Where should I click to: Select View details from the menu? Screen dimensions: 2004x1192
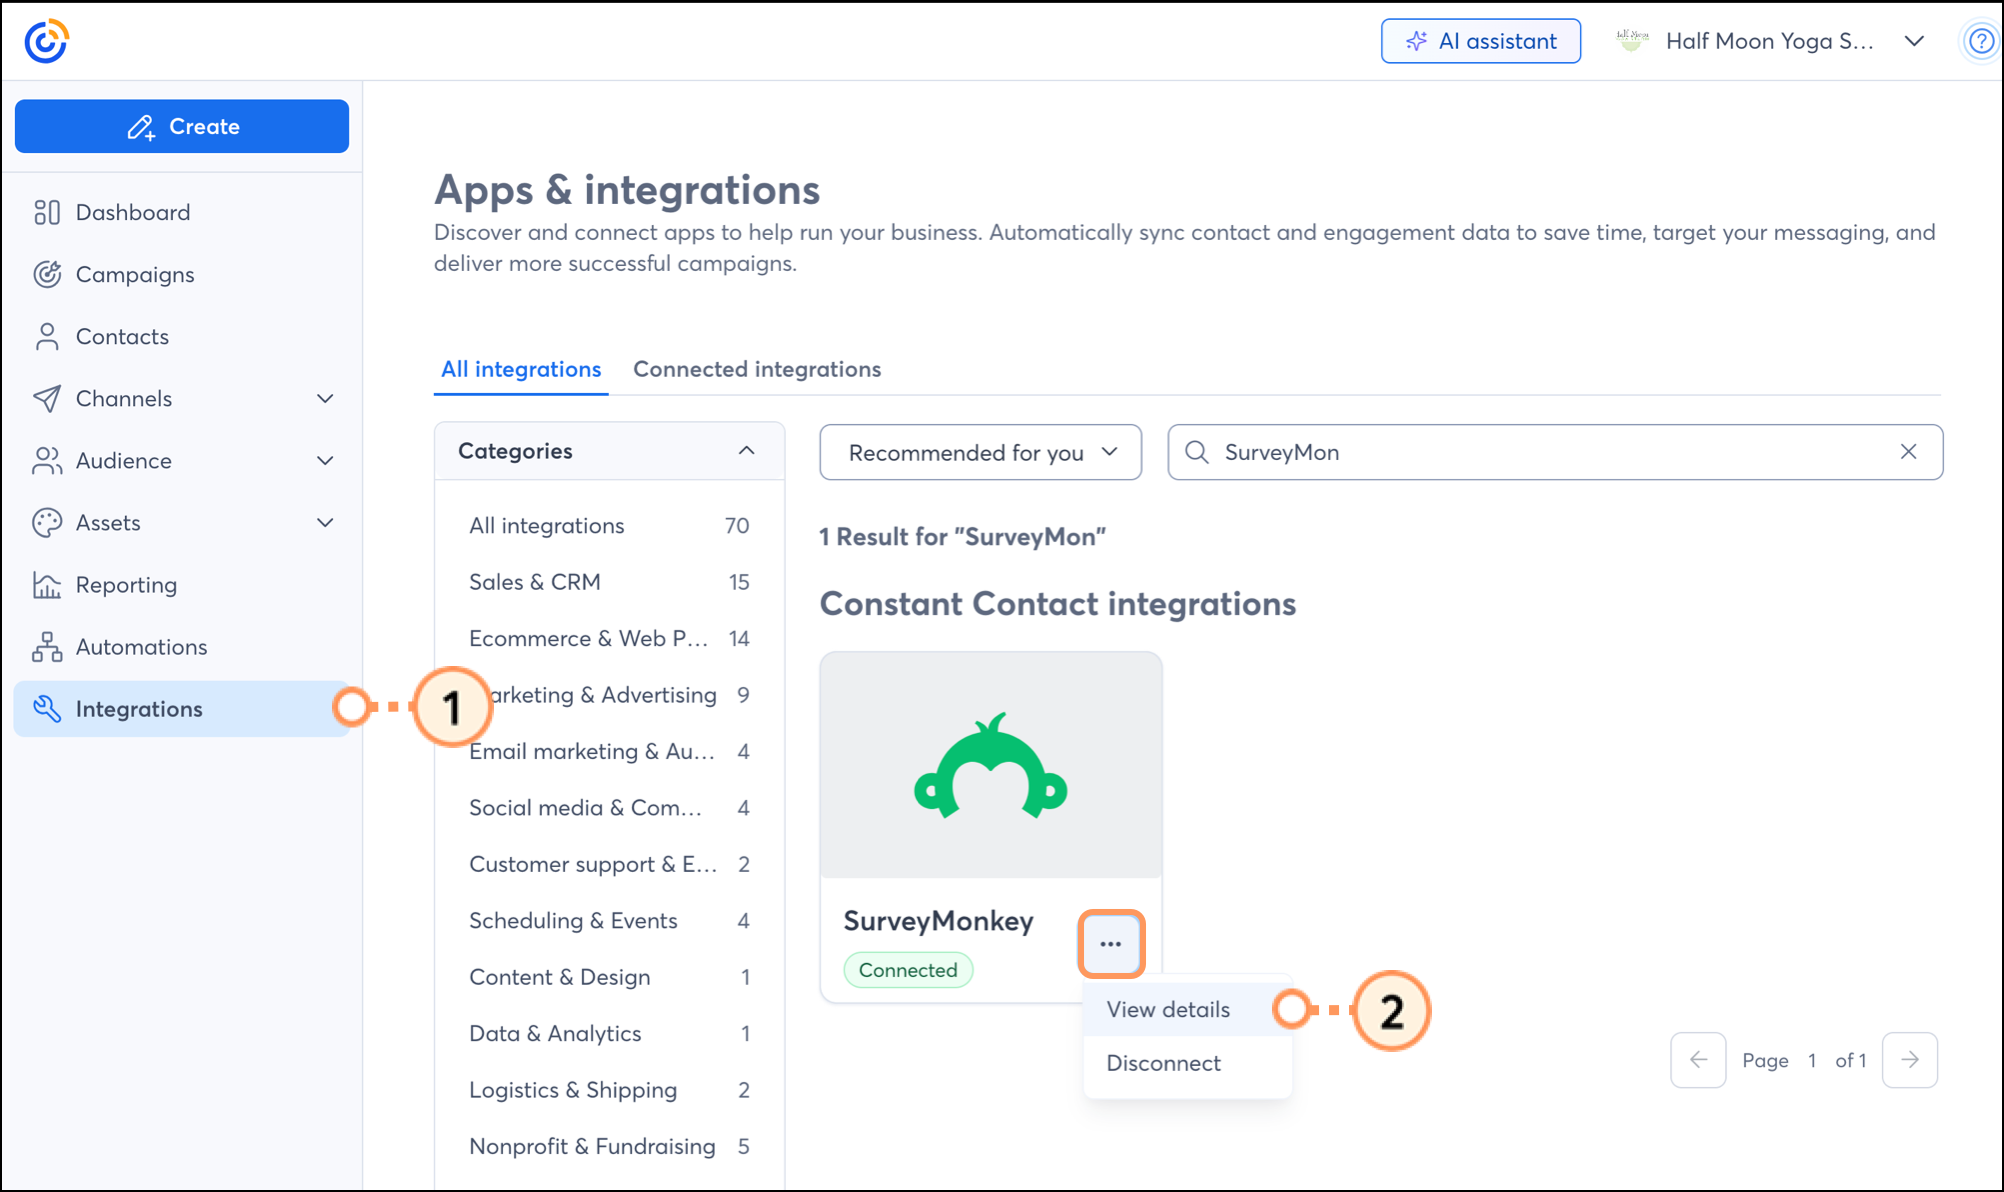pyautogui.click(x=1168, y=1009)
